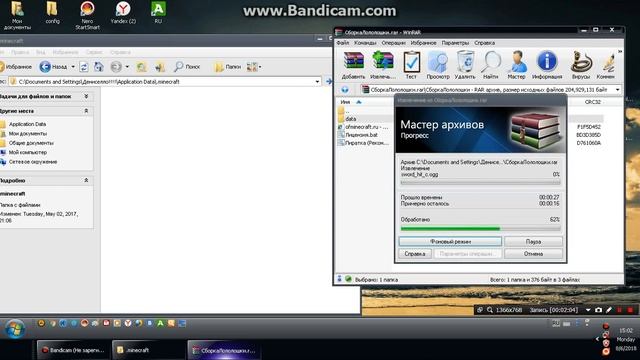Click the Тест checkmark icon in WinRAR
Image resolution: width=640 pixels, height=360 pixels.
click(x=411, y=65)
